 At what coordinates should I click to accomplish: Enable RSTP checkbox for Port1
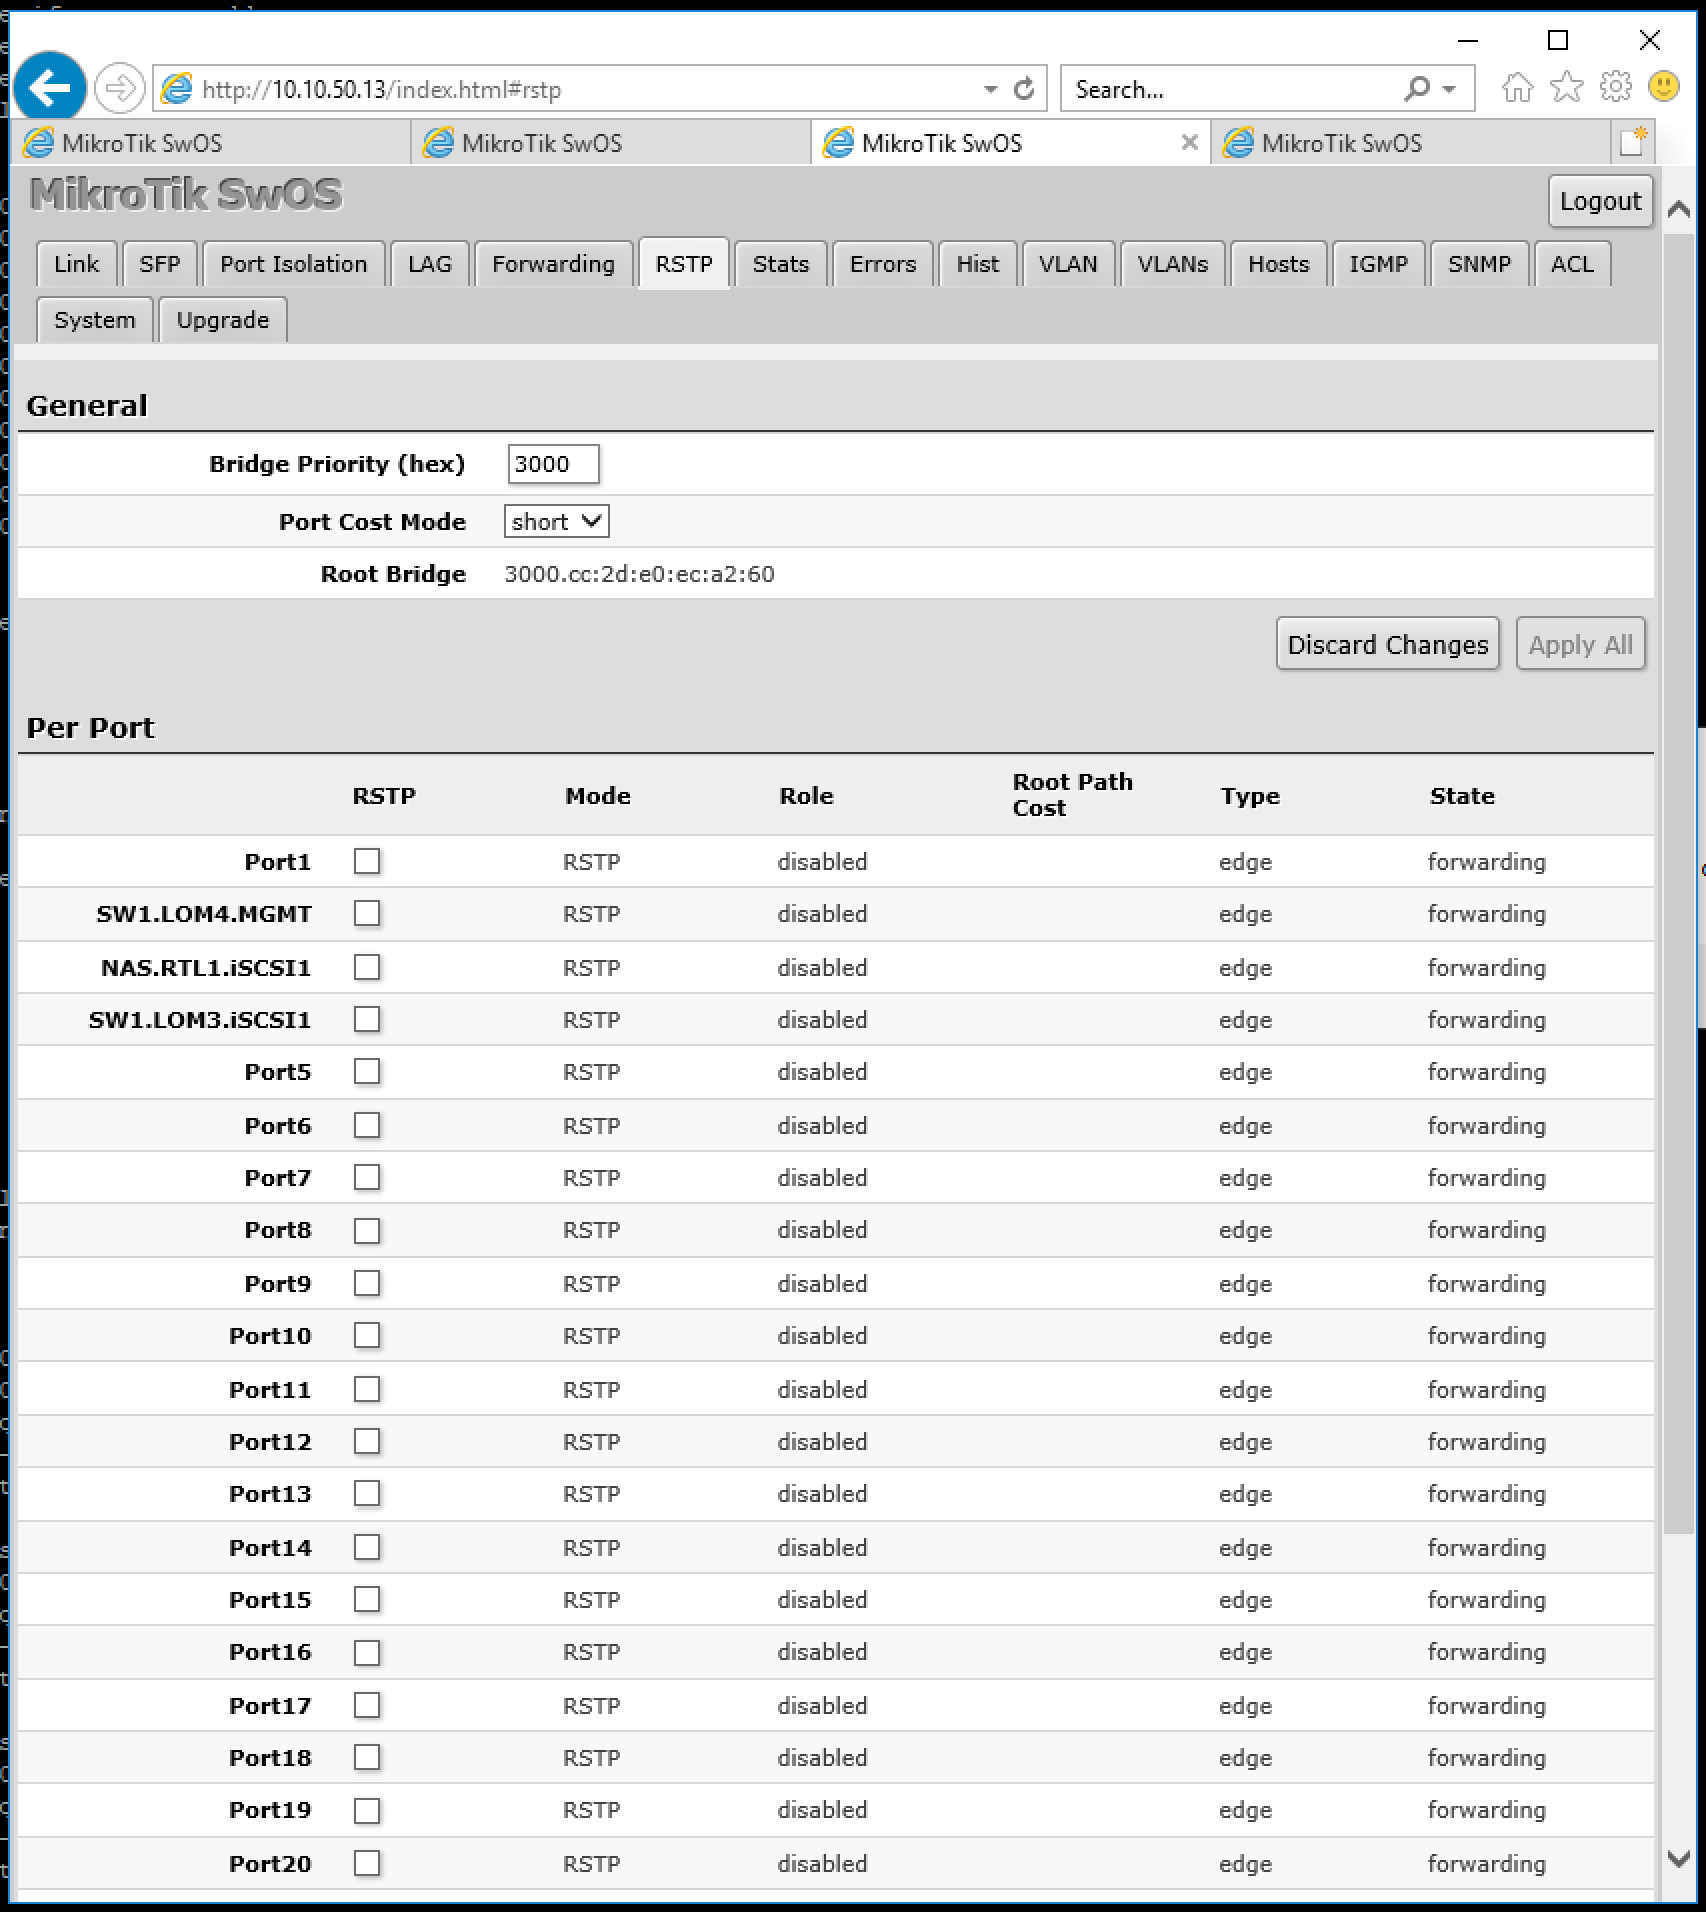(367, 861)
